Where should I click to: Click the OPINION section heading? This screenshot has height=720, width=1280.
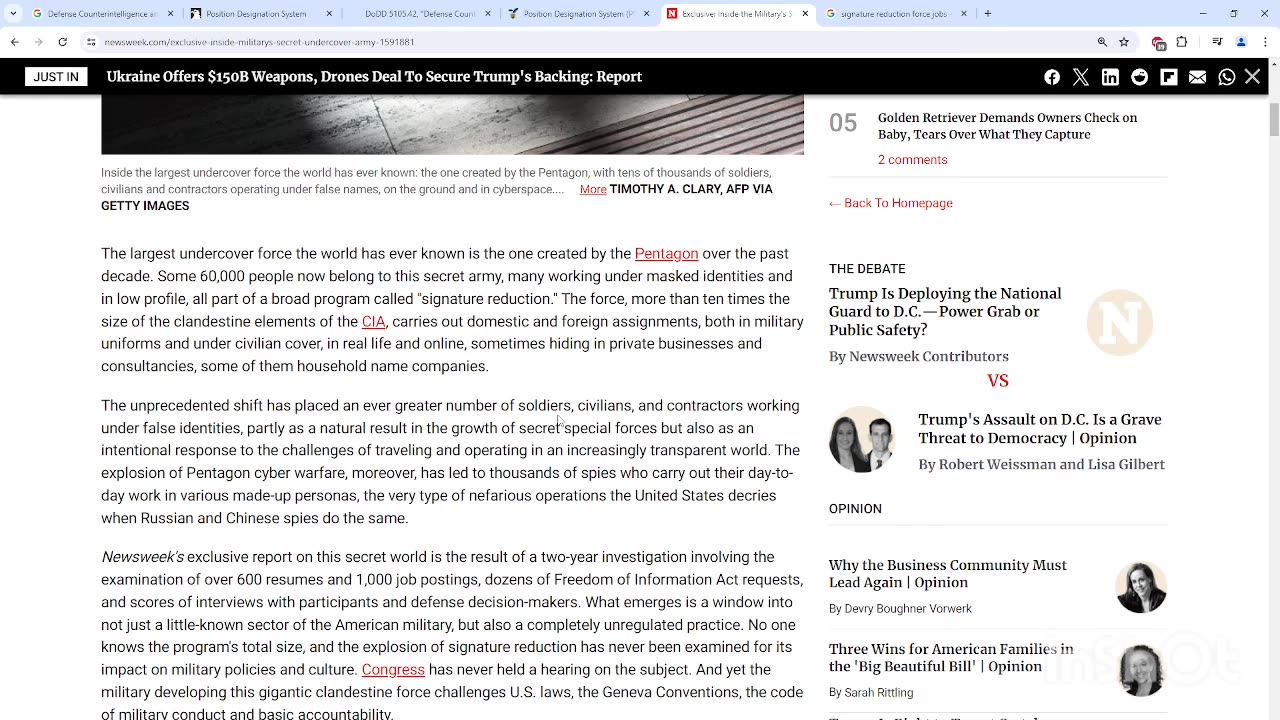[855, 509]
